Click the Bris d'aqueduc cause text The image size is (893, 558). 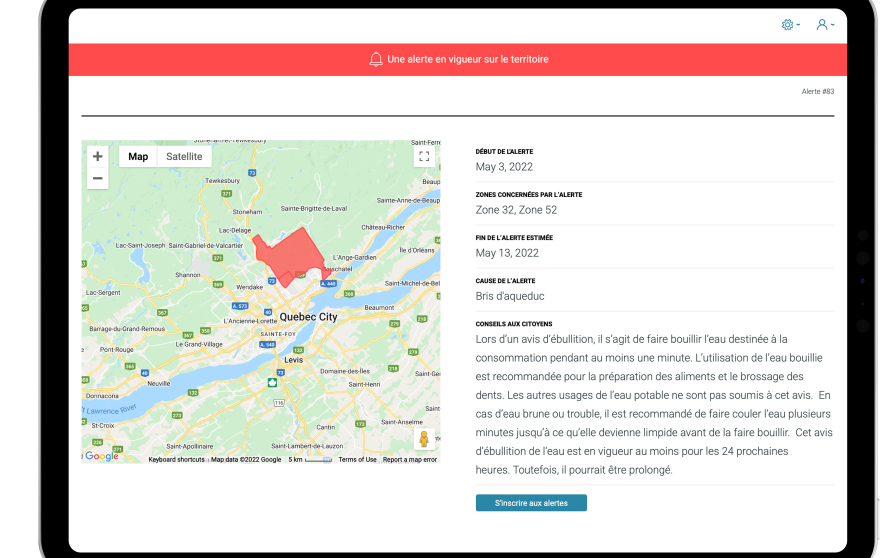510,296
